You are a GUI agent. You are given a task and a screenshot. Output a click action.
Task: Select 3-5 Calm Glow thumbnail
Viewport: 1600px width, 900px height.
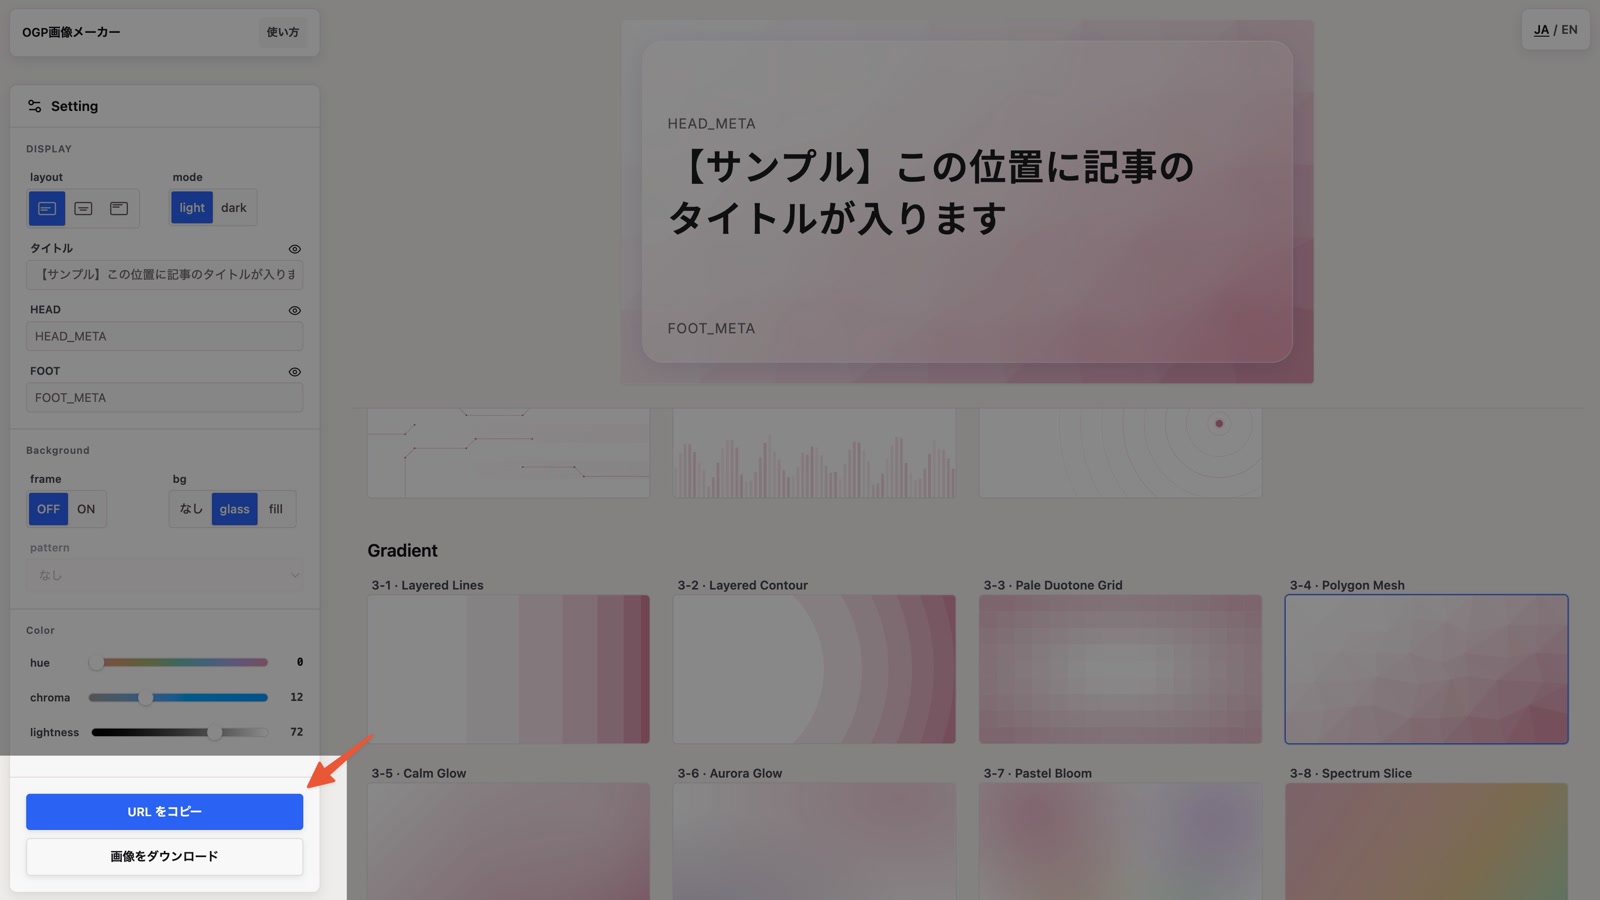[508, 841]
